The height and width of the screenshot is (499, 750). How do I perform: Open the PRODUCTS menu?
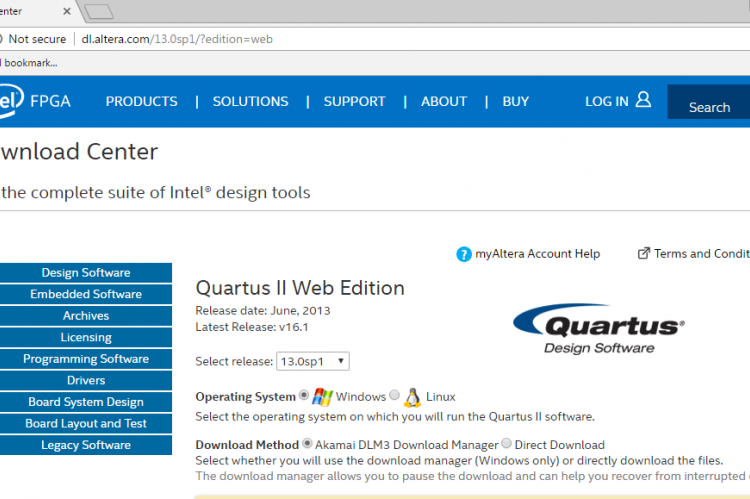pos(142,101)
